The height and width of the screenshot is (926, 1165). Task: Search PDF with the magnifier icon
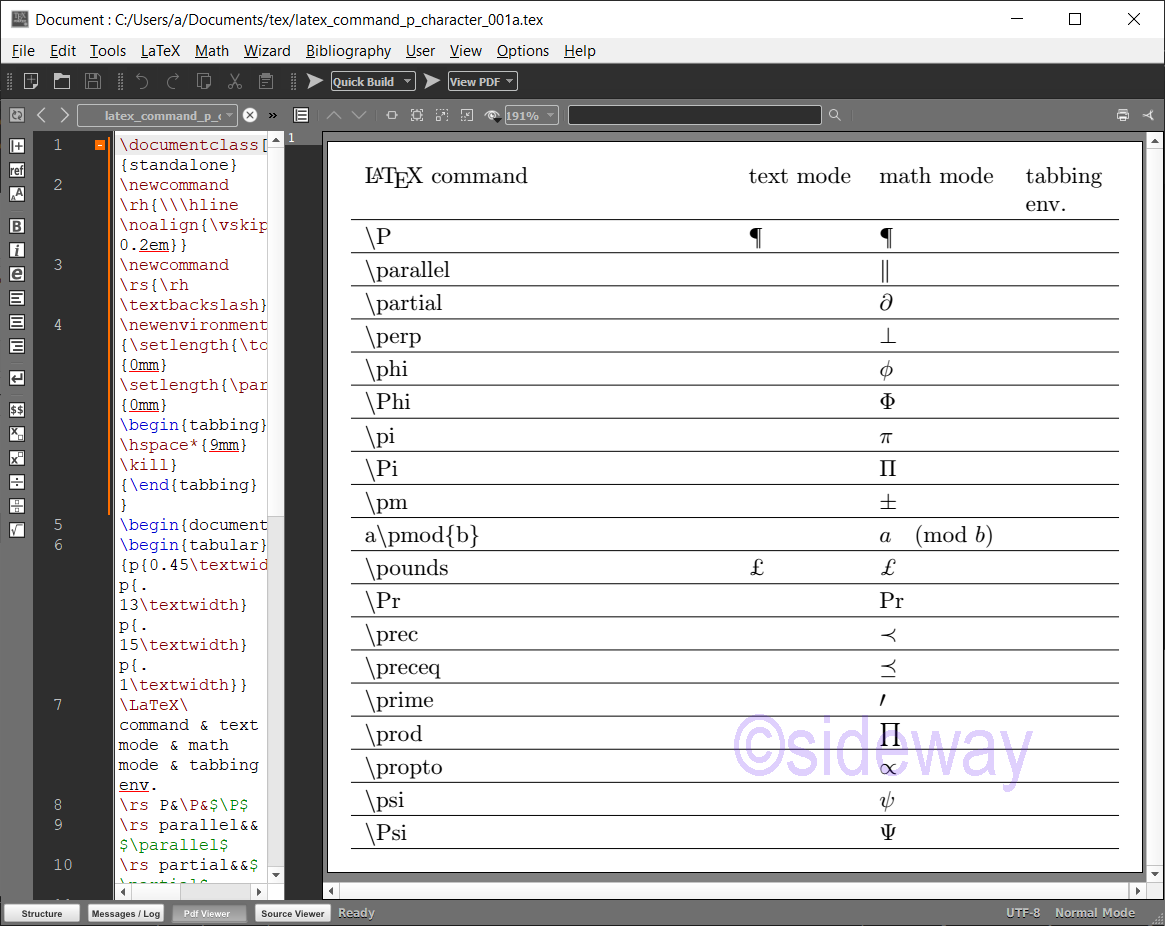point(835,115)
